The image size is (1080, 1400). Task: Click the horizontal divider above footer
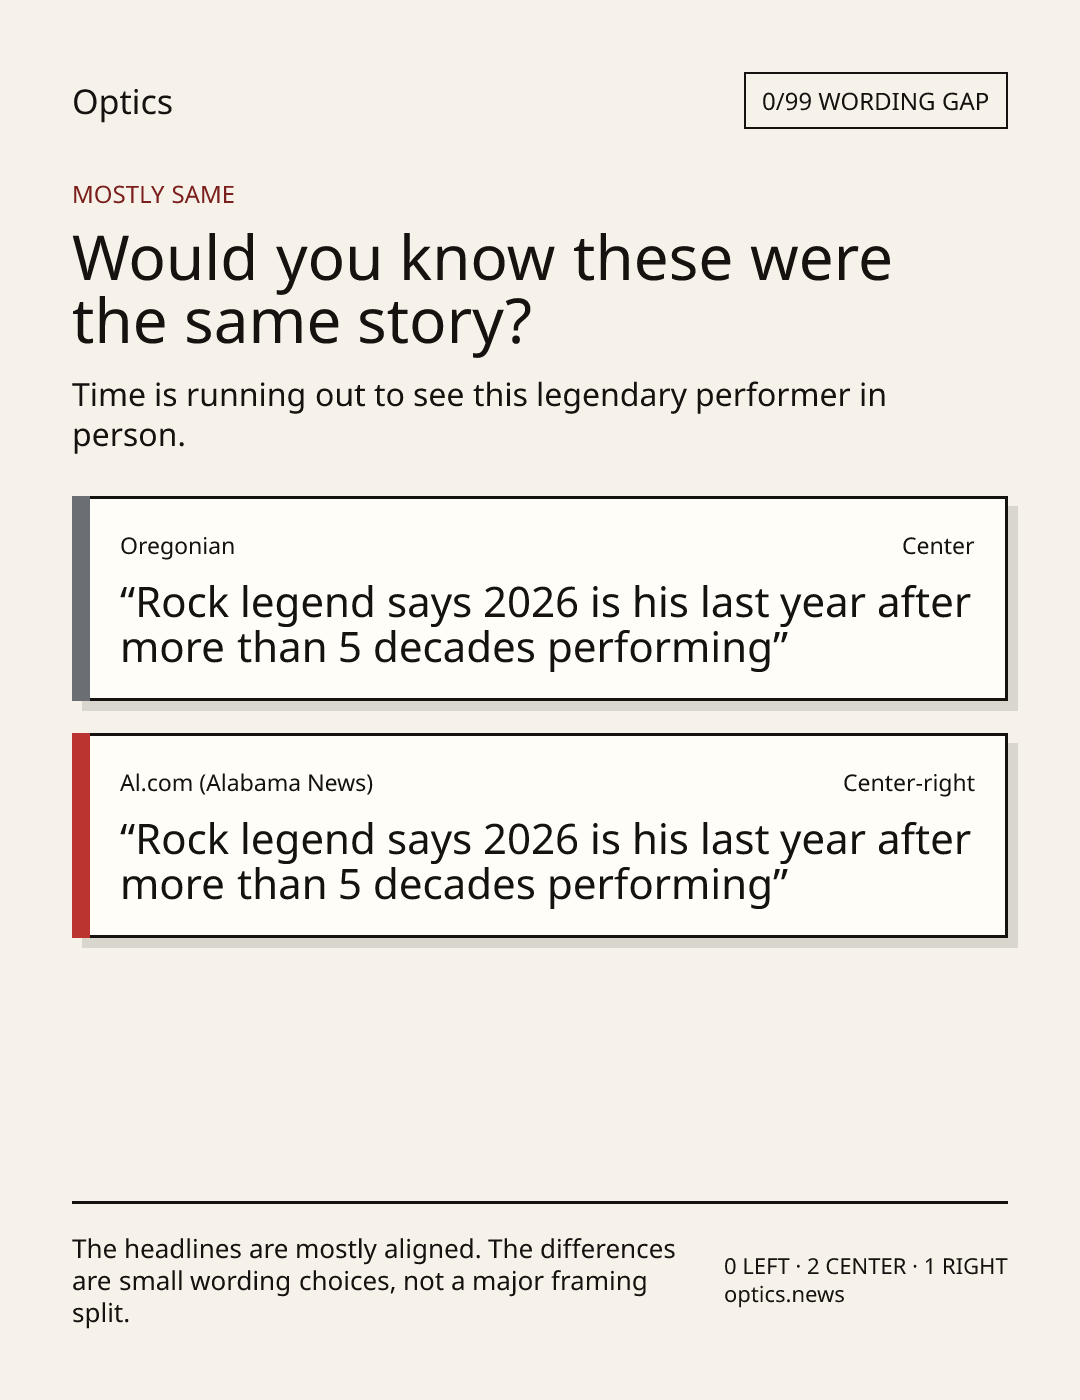coord(540,1202)
